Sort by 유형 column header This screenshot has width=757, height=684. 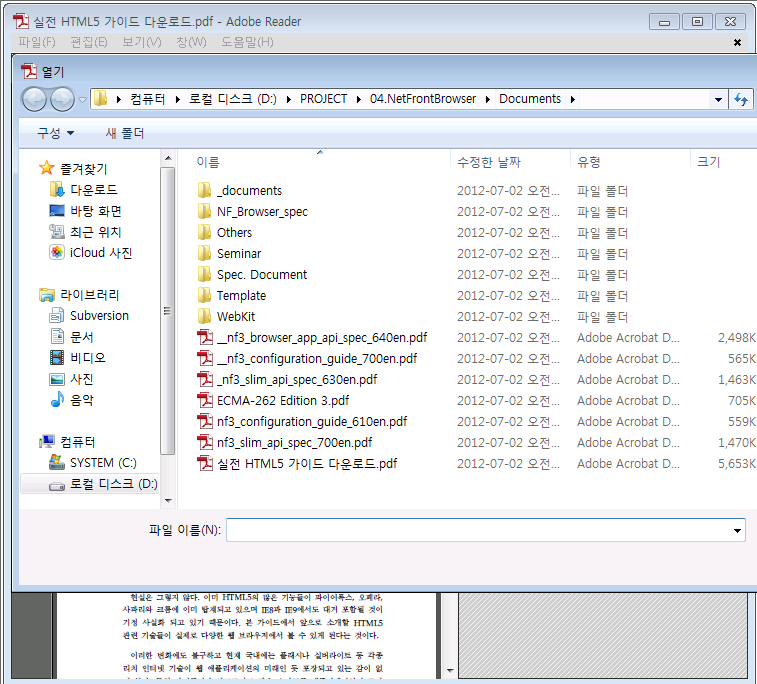click(x=589, y=162)
